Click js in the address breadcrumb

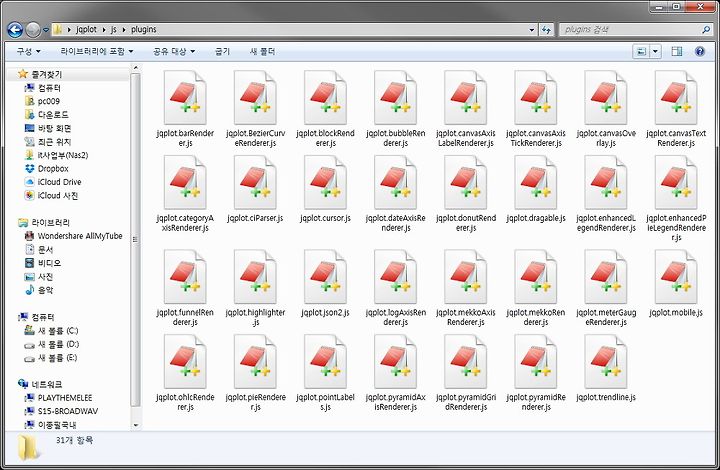coord(113,29)
